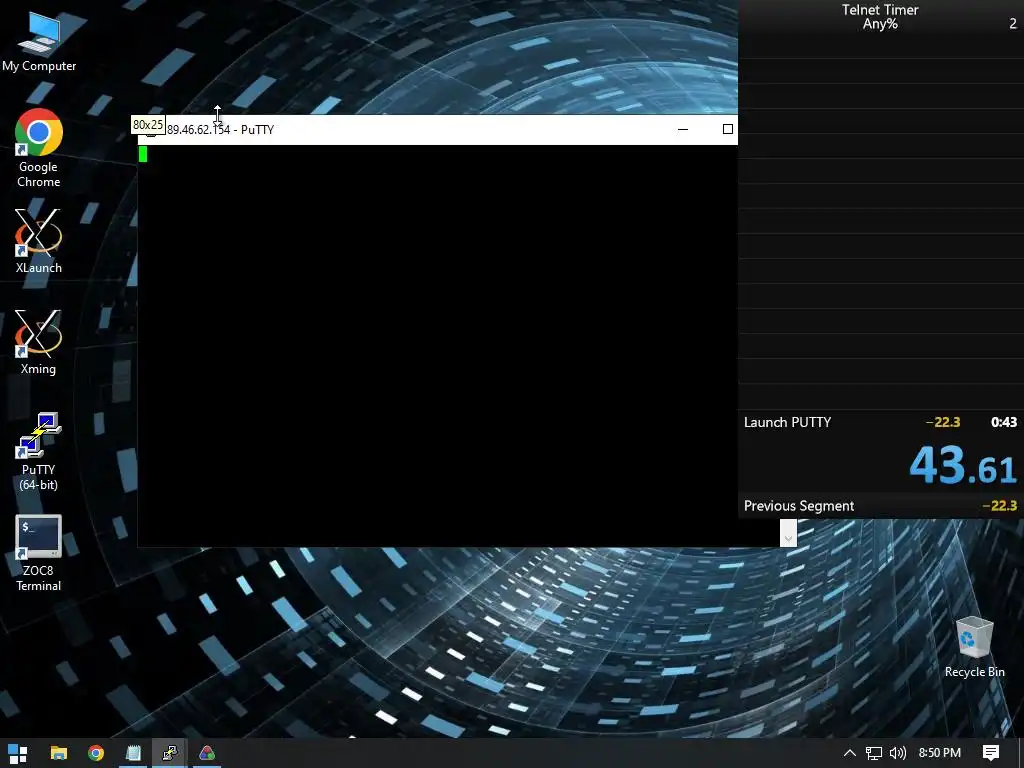
Task: Open File Explorer from the taskbar
Action: [59, 753]
